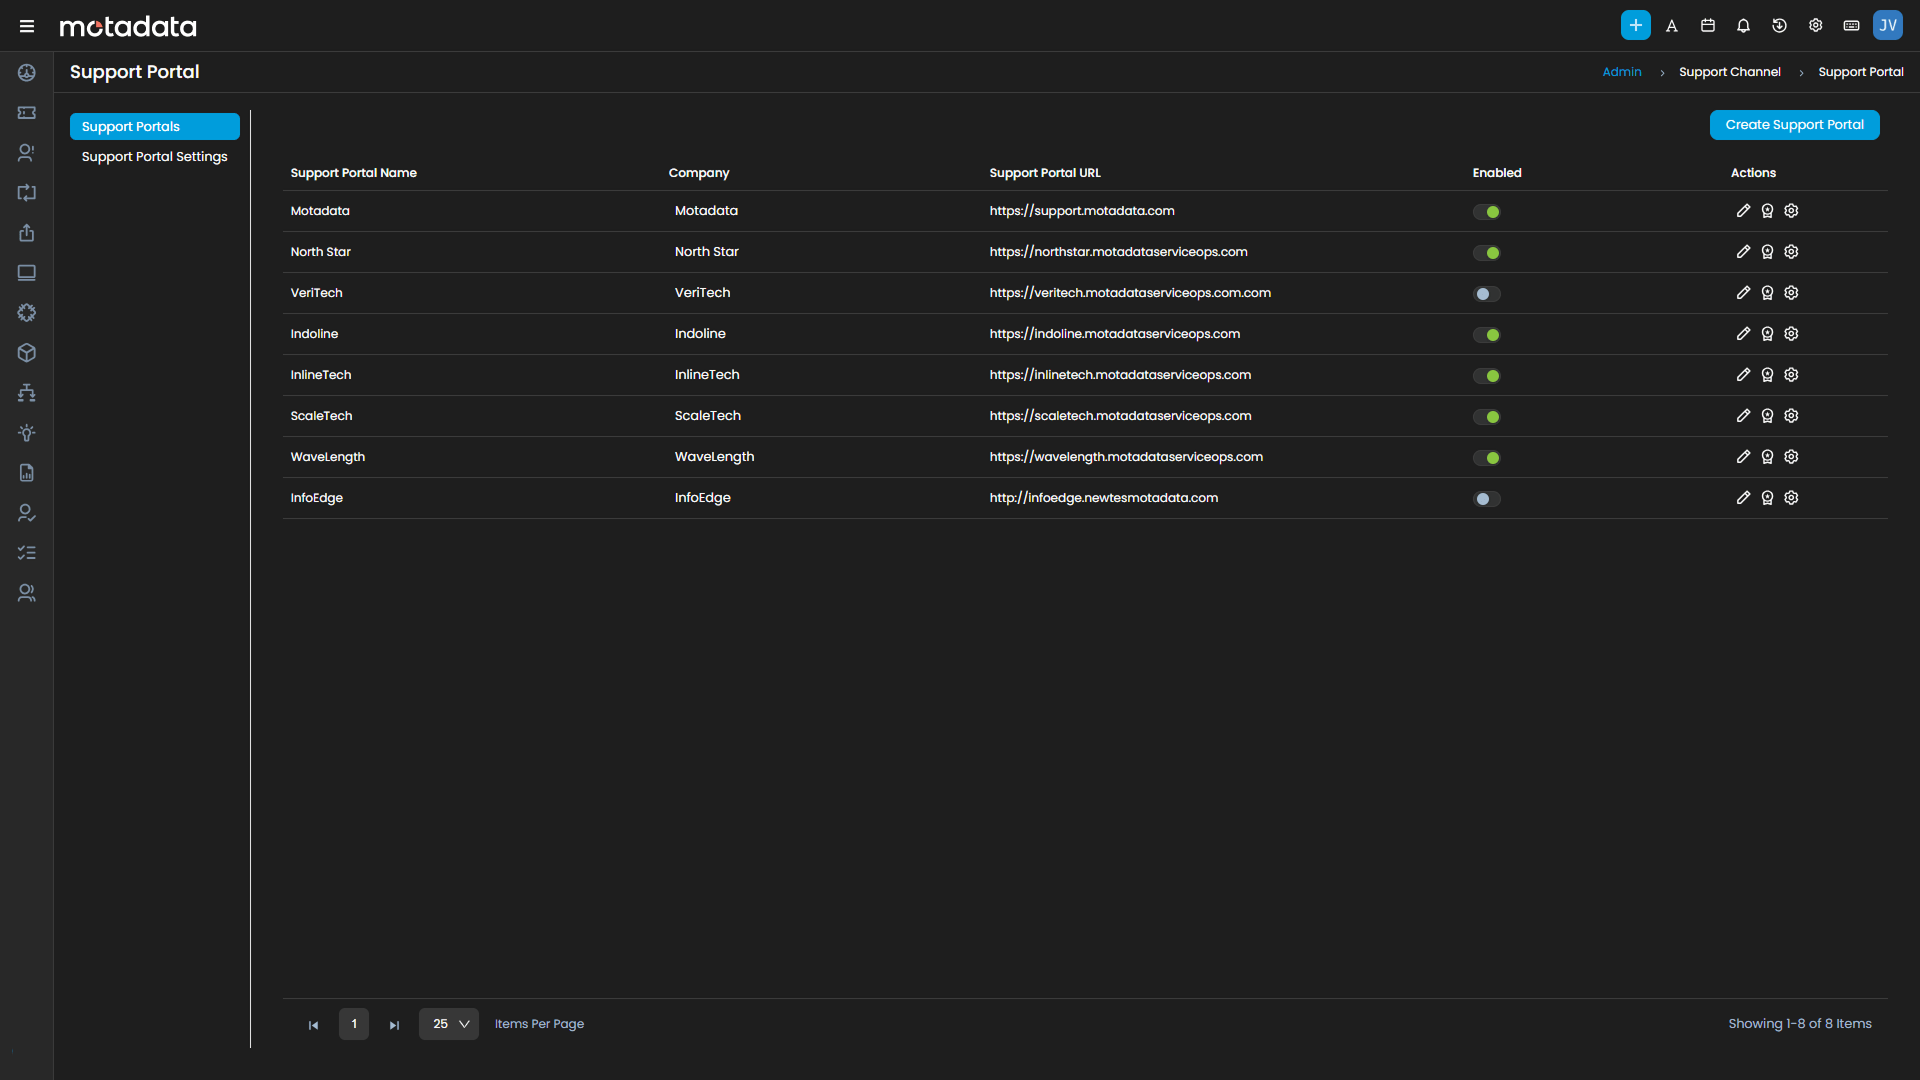Open the JV user profile avatar

coord(1888,25)
